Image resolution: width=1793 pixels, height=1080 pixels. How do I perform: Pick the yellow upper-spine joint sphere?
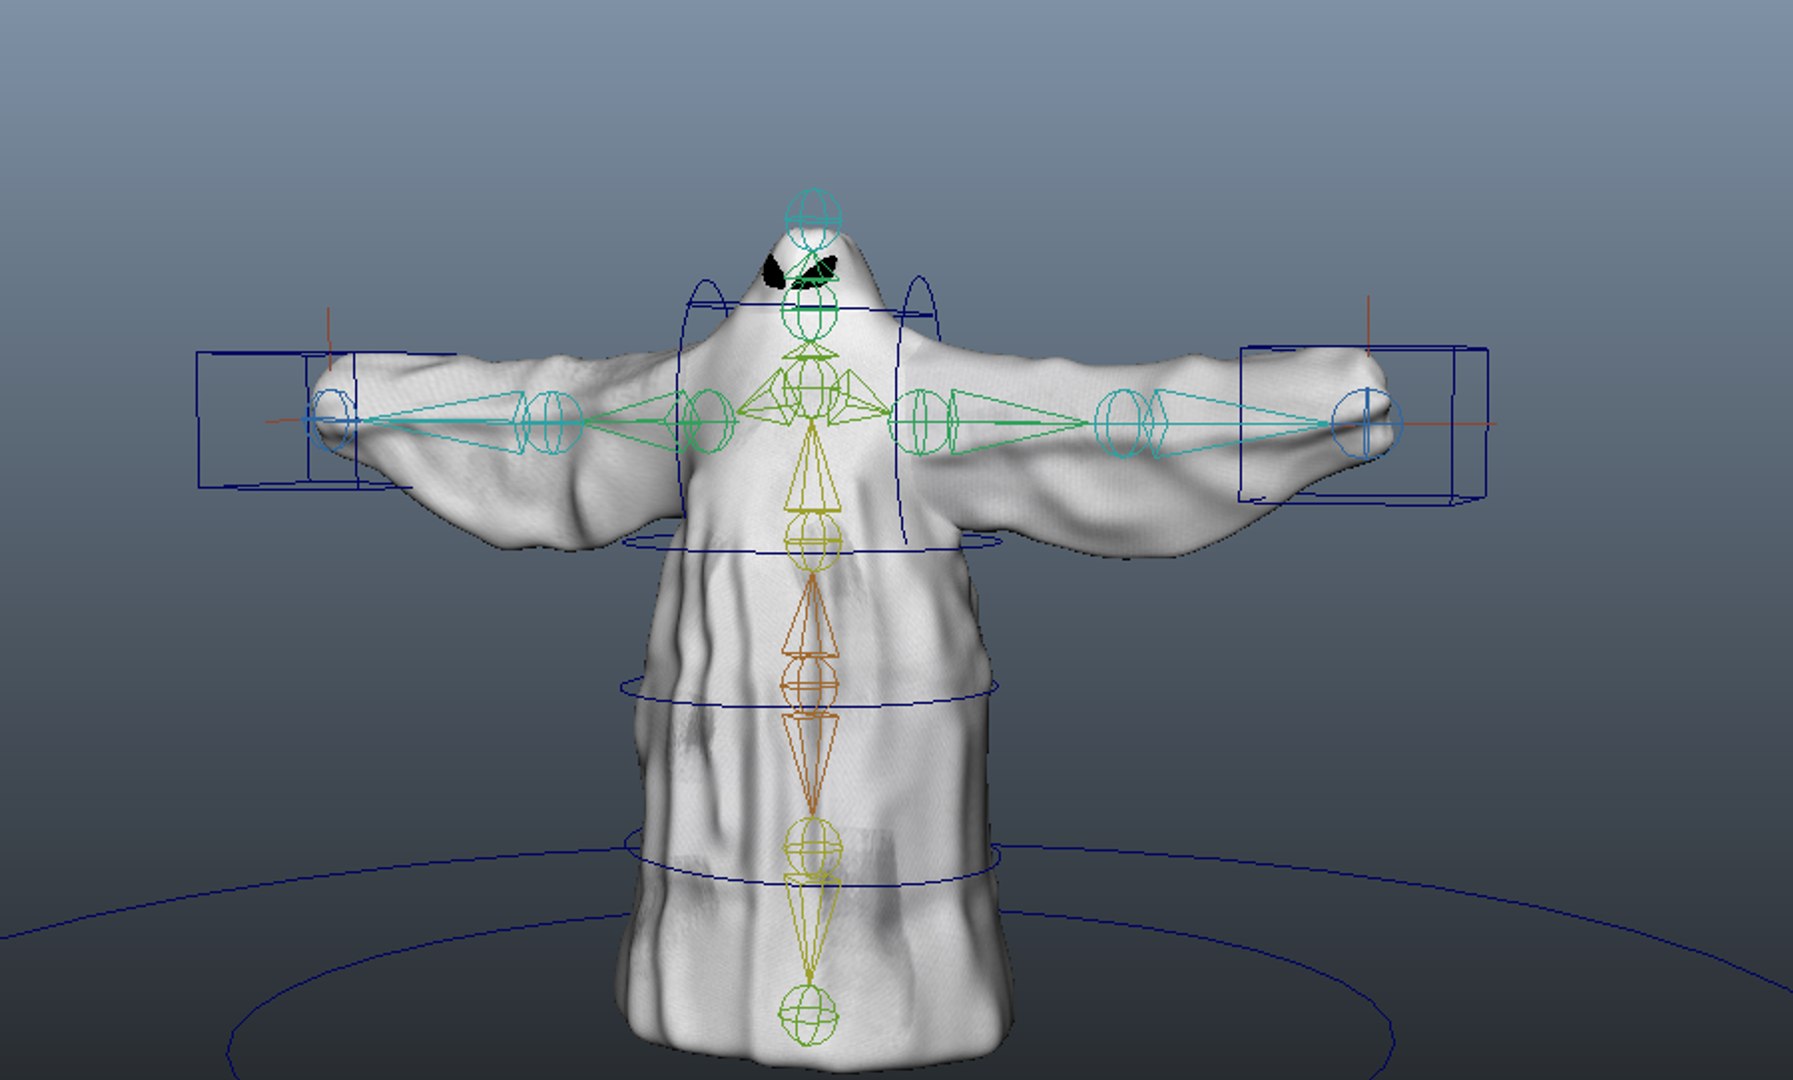(812, 542)
